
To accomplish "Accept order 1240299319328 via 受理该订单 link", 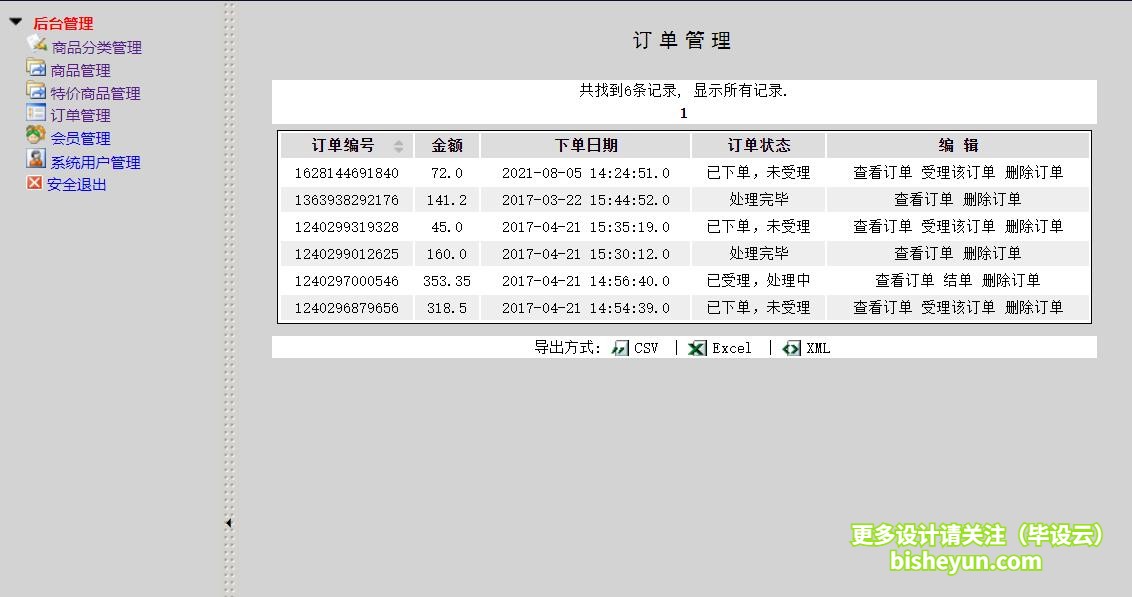I will [957, 226].
